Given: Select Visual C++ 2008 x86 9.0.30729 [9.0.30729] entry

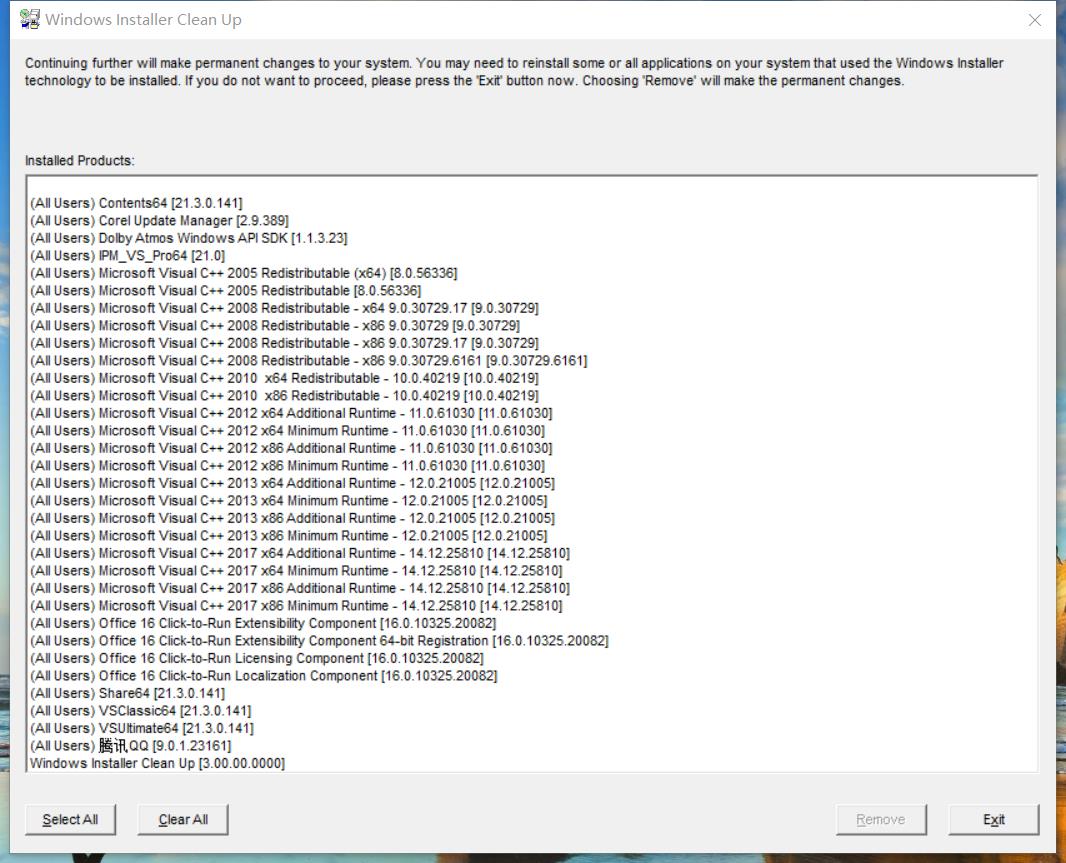Looking at the screenshot, I should (275, 326).
